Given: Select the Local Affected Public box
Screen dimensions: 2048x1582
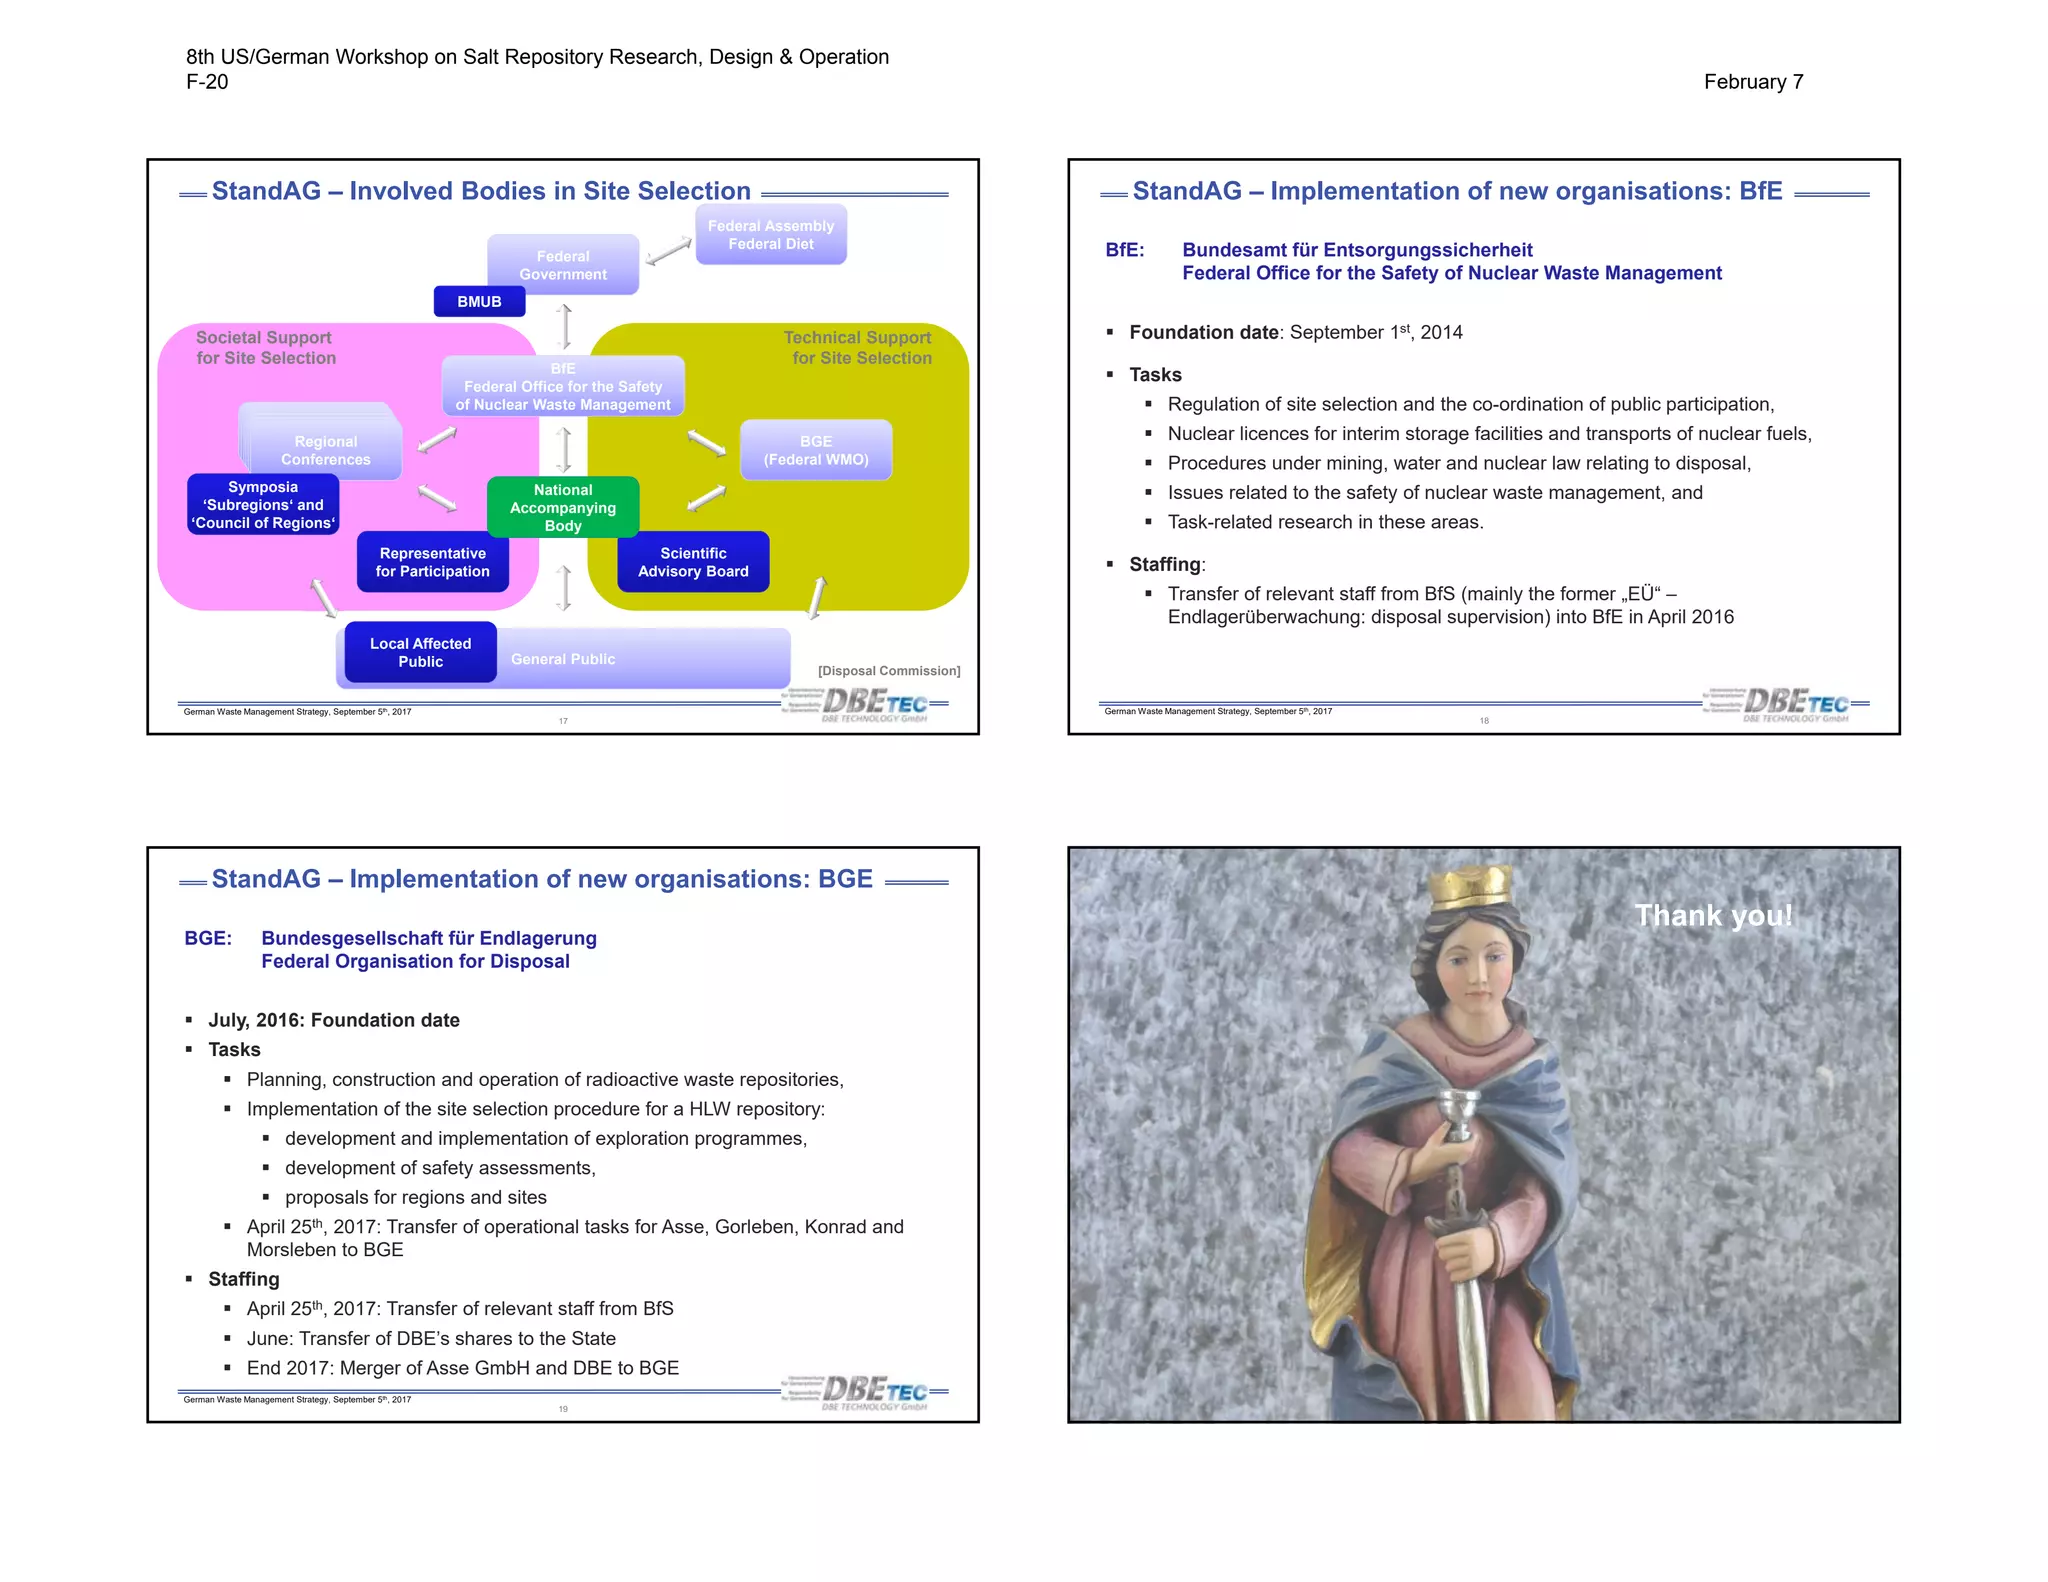Looking at the screenshot, I should coord(420,652).
